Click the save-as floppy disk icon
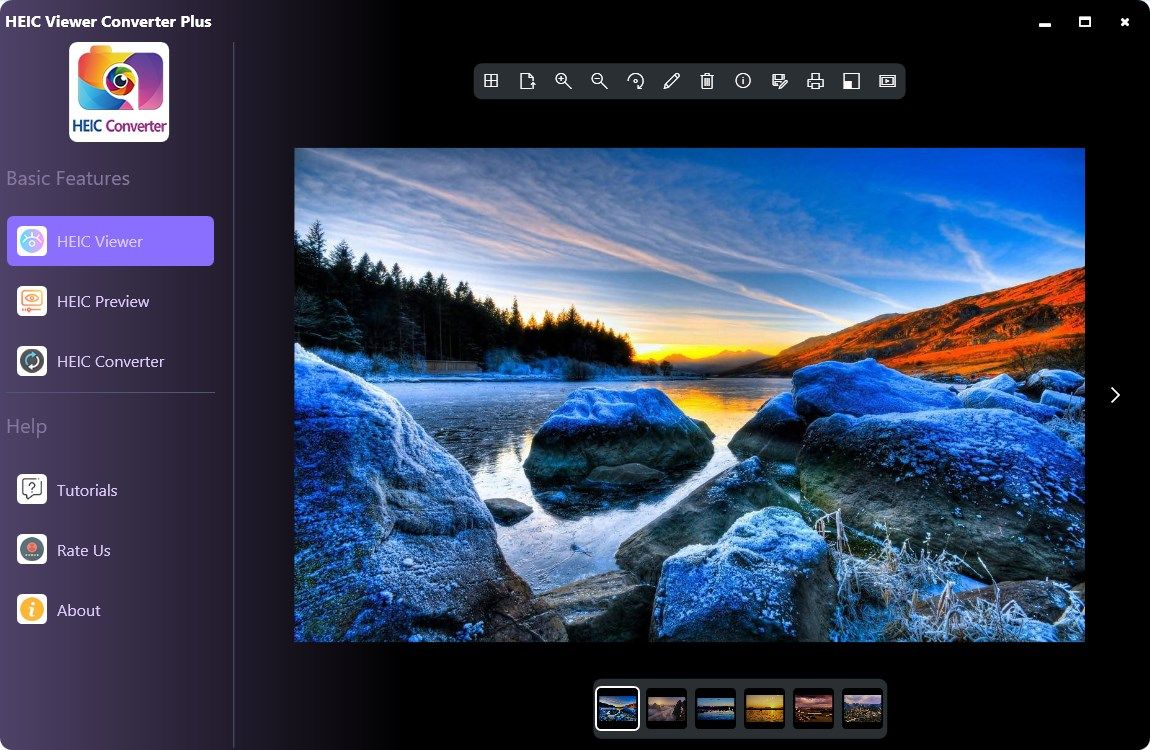 coord(780,81)
